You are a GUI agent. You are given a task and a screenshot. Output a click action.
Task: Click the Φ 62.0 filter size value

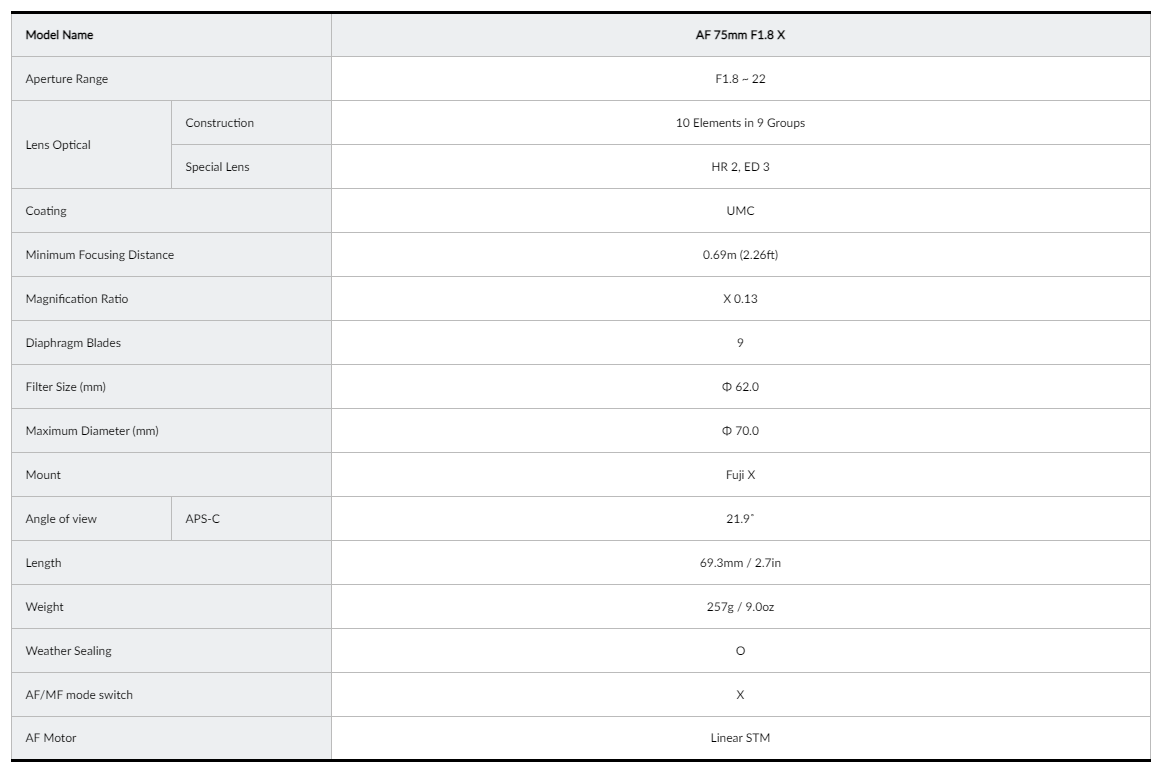tap(740, 387)
